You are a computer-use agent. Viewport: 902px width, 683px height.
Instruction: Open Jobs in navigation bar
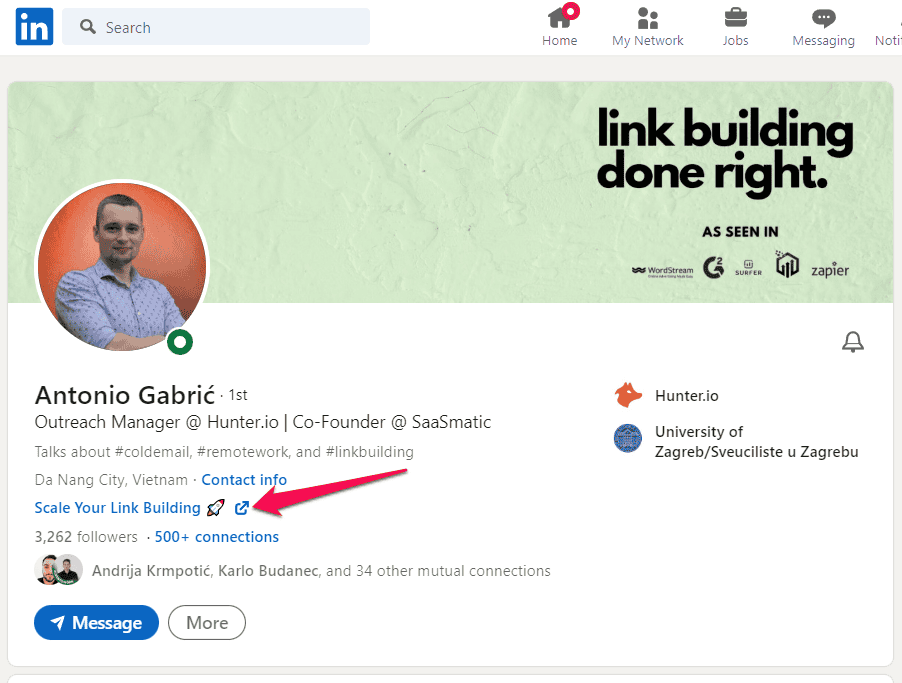(735, 26)
